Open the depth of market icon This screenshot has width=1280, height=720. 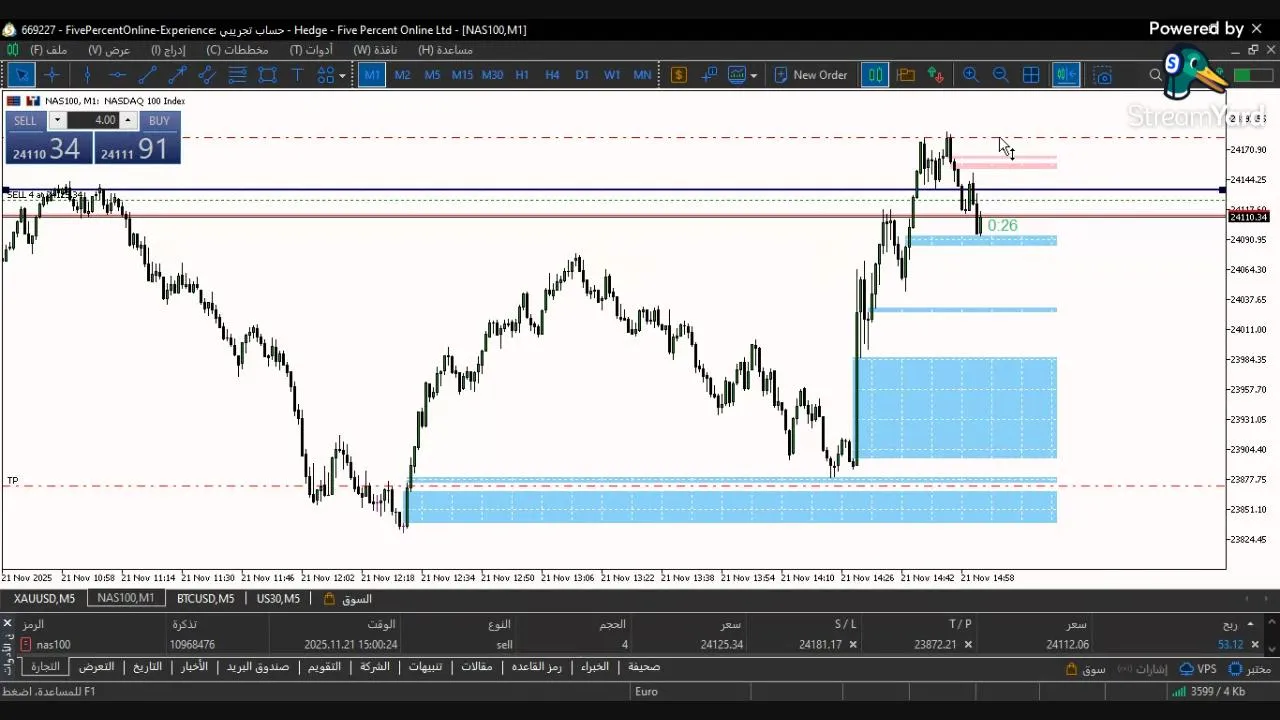(709, 75)
